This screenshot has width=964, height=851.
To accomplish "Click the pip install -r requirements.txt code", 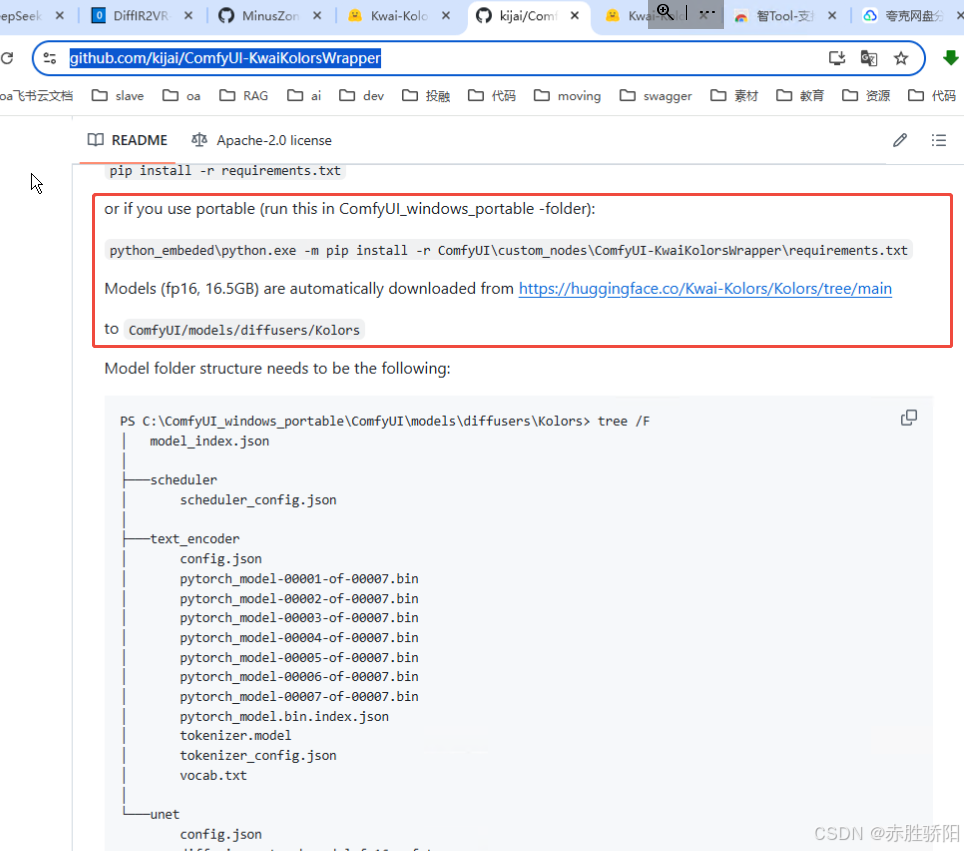I will coord(225,170).
